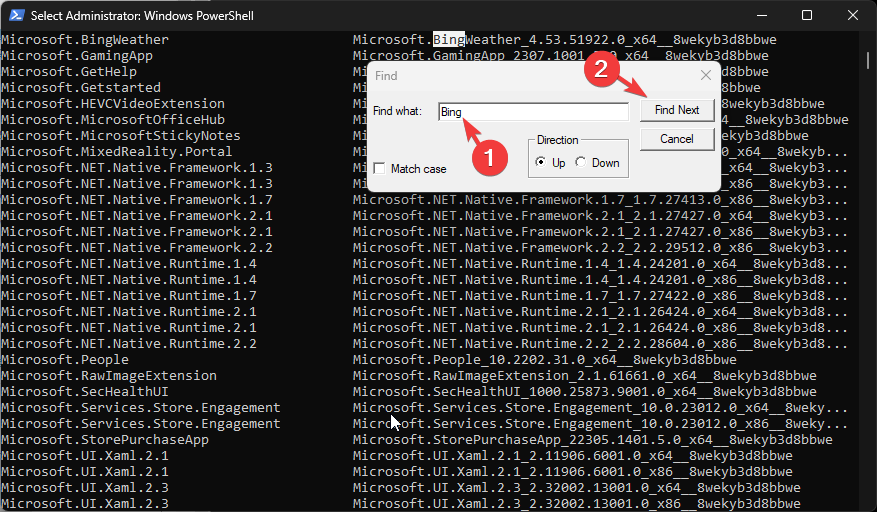Viewport: 877px width, 512px height.
Task: Click Microsoft.NET.Native.Framework.2.2 in left column
Action: pyautogui.click(x=137, y=248)
